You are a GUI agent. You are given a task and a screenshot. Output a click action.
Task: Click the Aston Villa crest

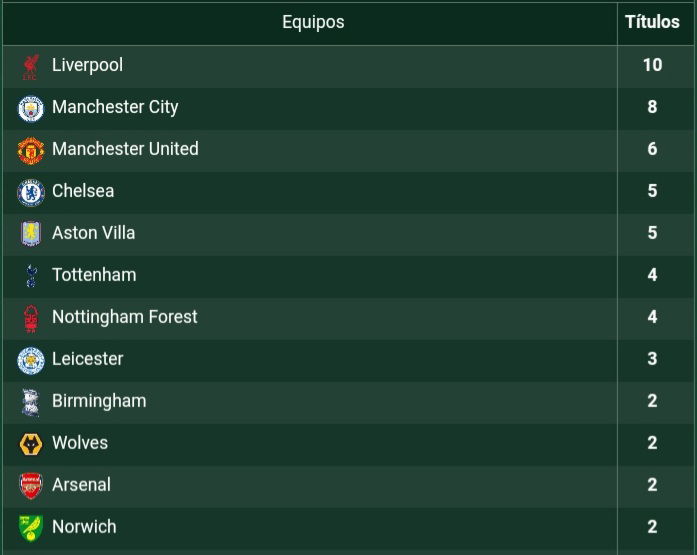tap(31, 233)
